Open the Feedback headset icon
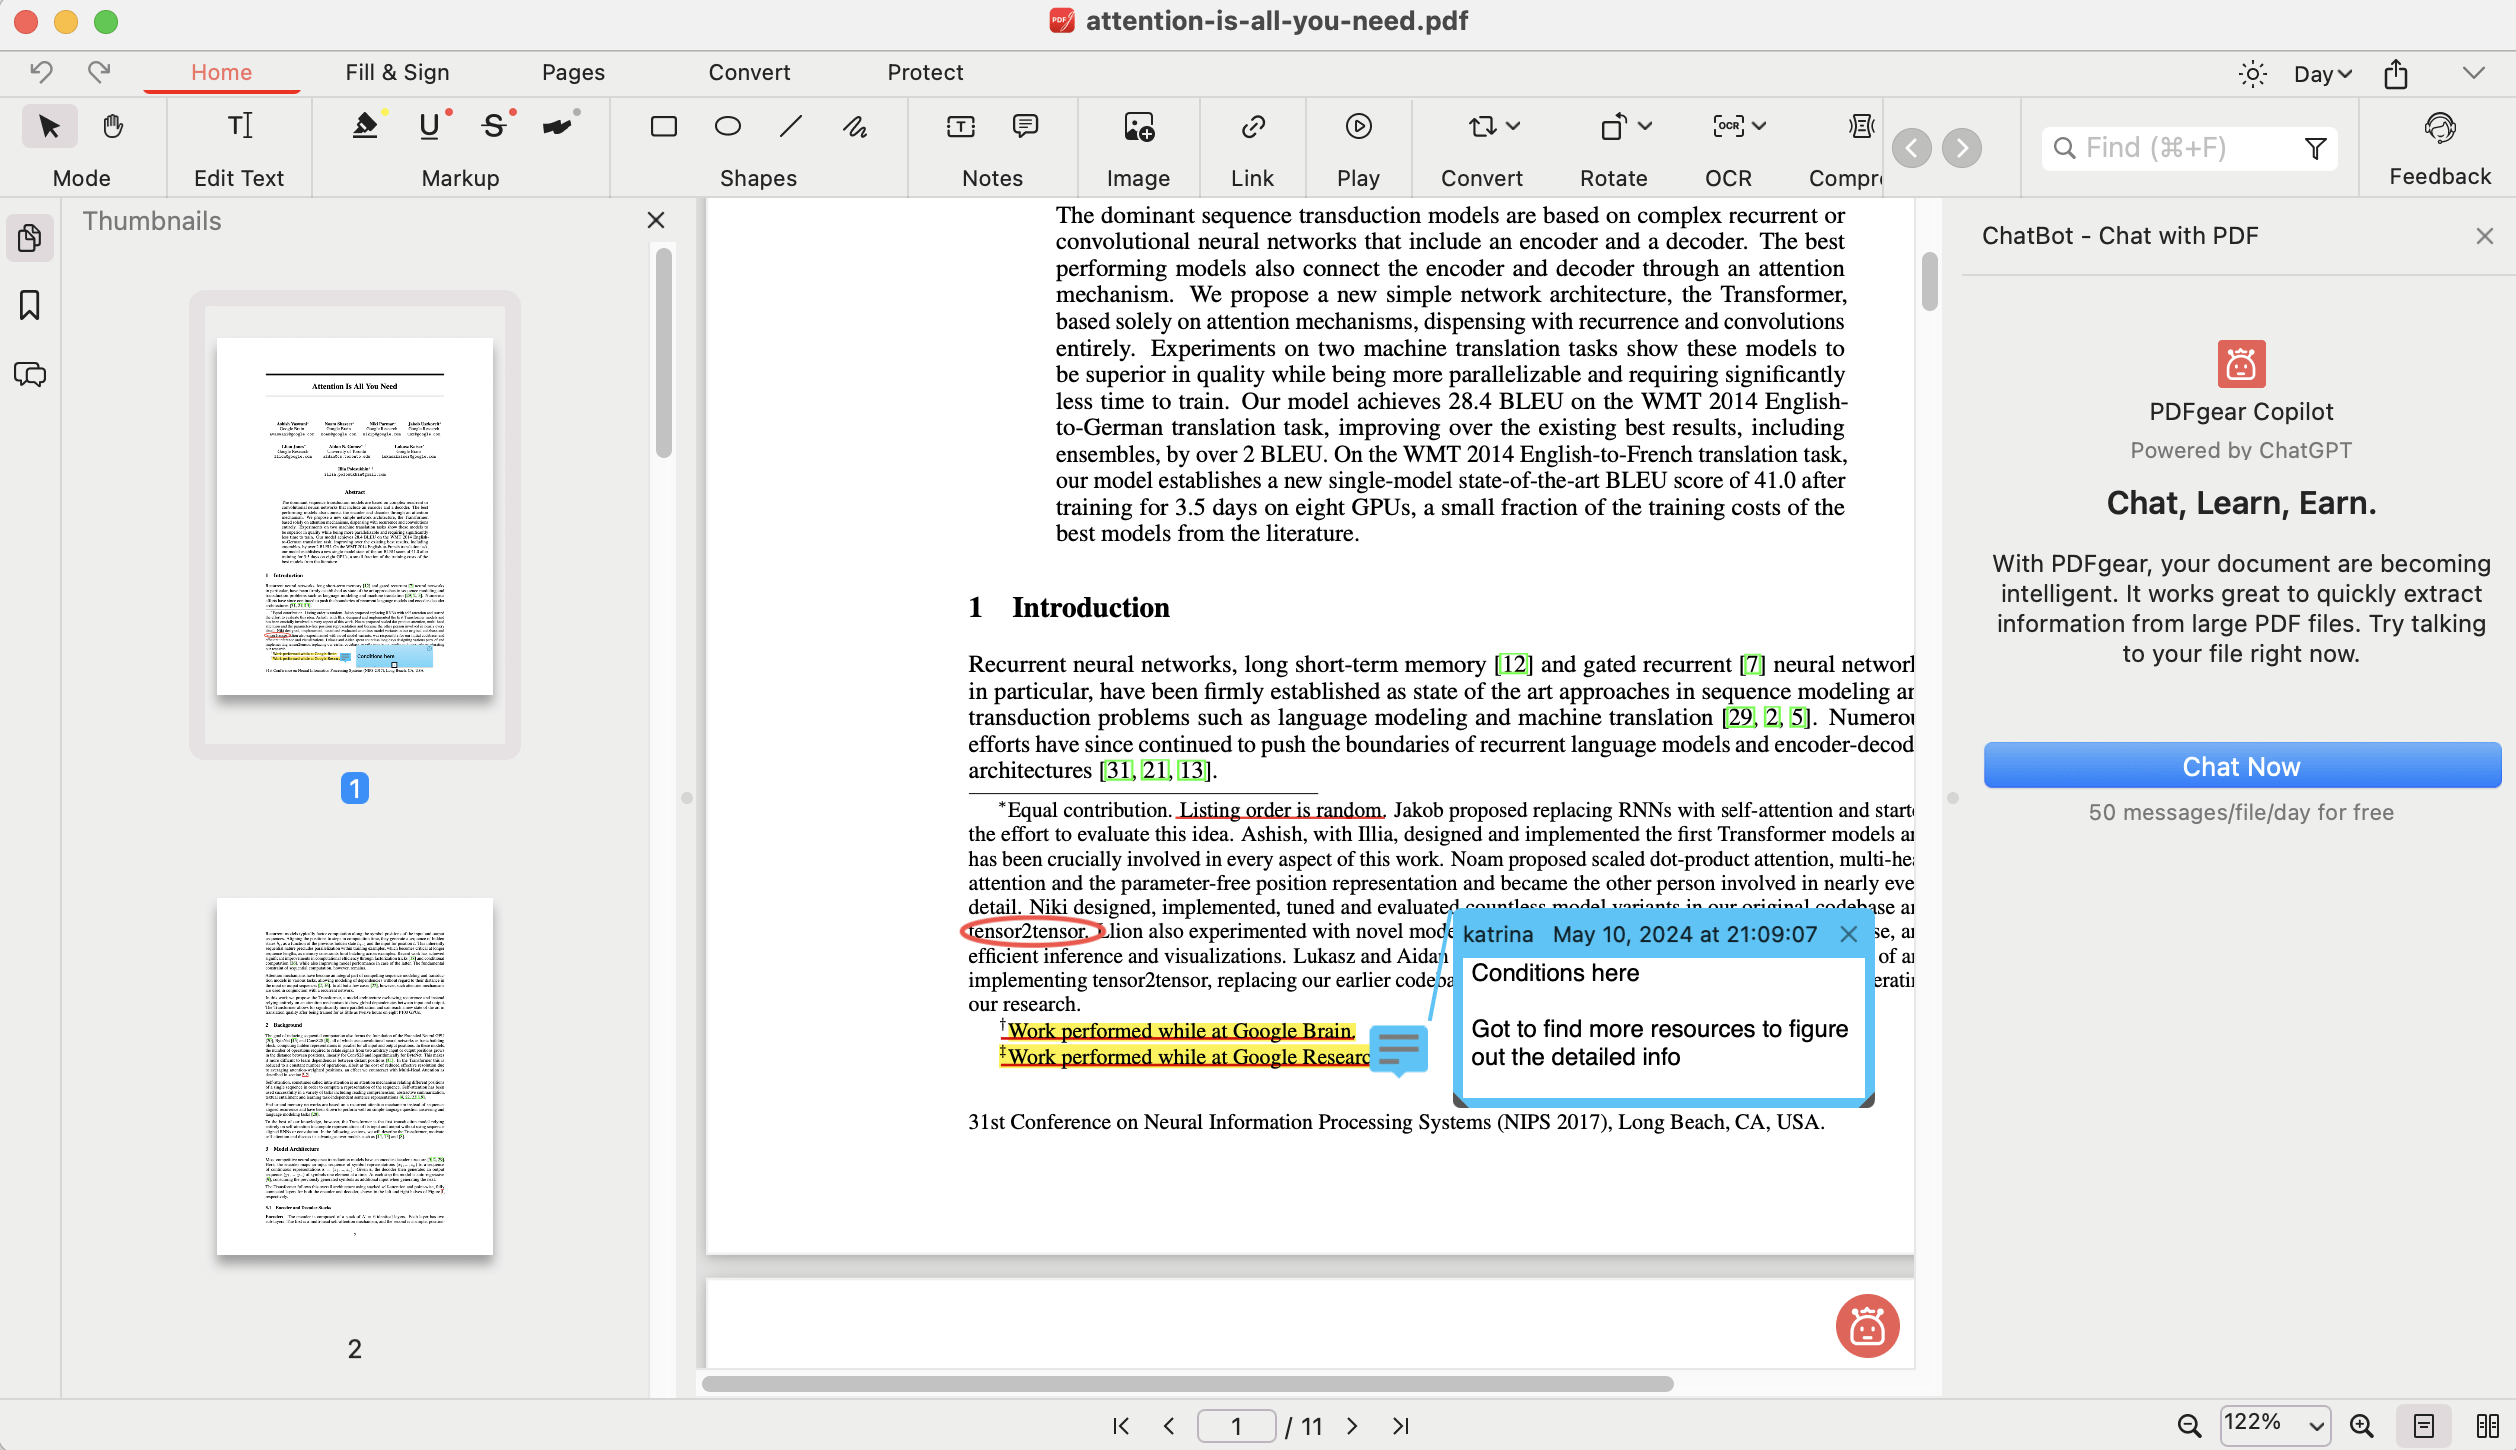 (x=2440, y=128)
